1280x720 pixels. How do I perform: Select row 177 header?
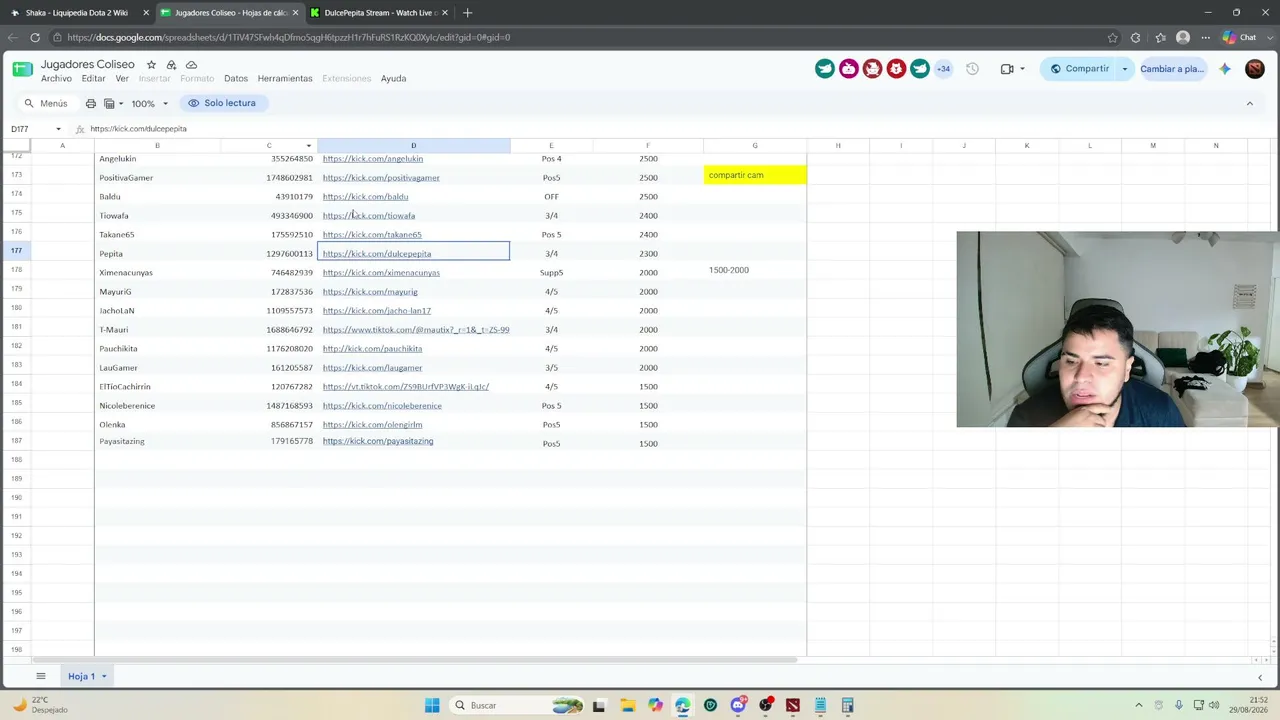click(16, 251)
